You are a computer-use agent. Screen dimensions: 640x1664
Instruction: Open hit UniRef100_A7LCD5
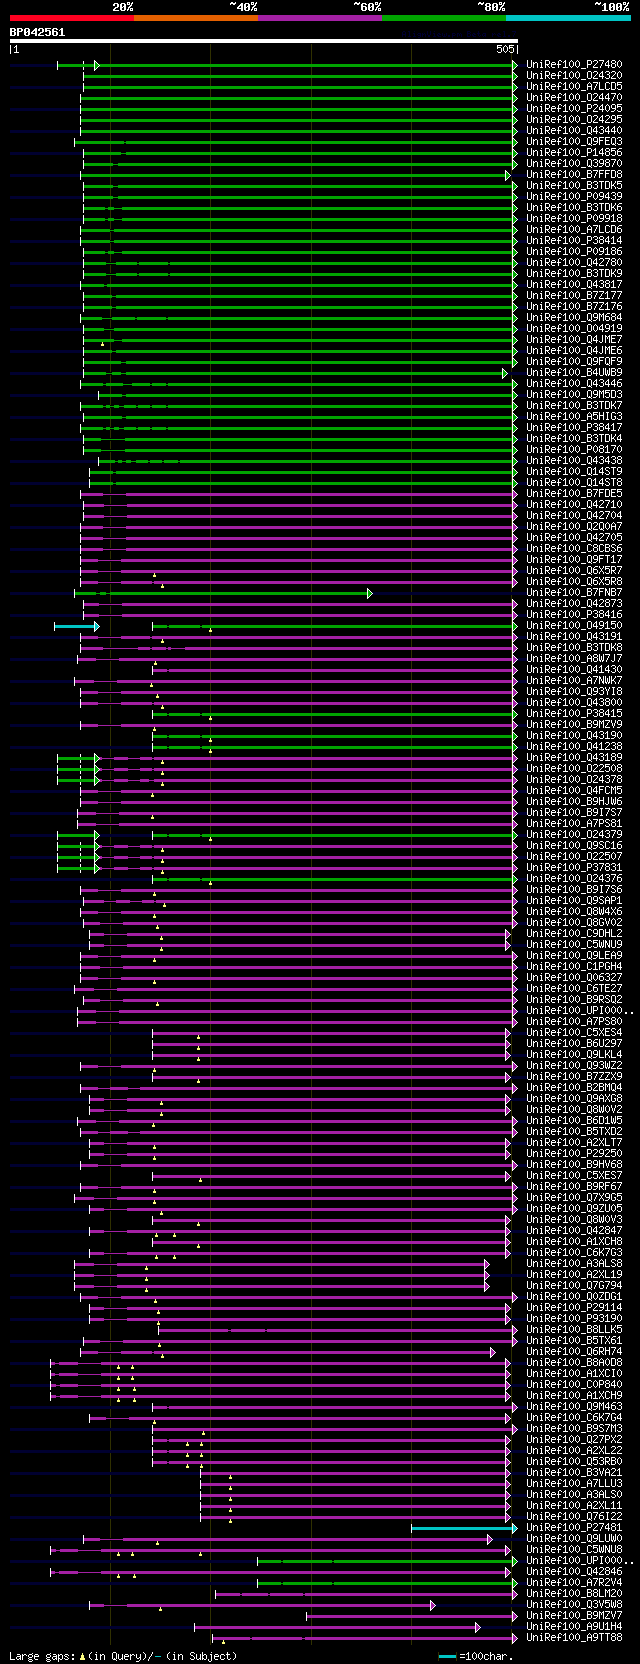(x=574, y=87)
